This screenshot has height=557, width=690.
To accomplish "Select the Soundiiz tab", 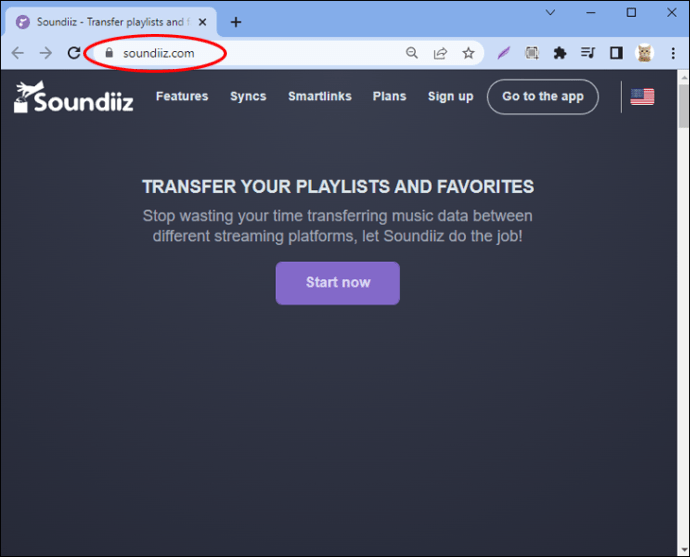I will tap(111, 22).
